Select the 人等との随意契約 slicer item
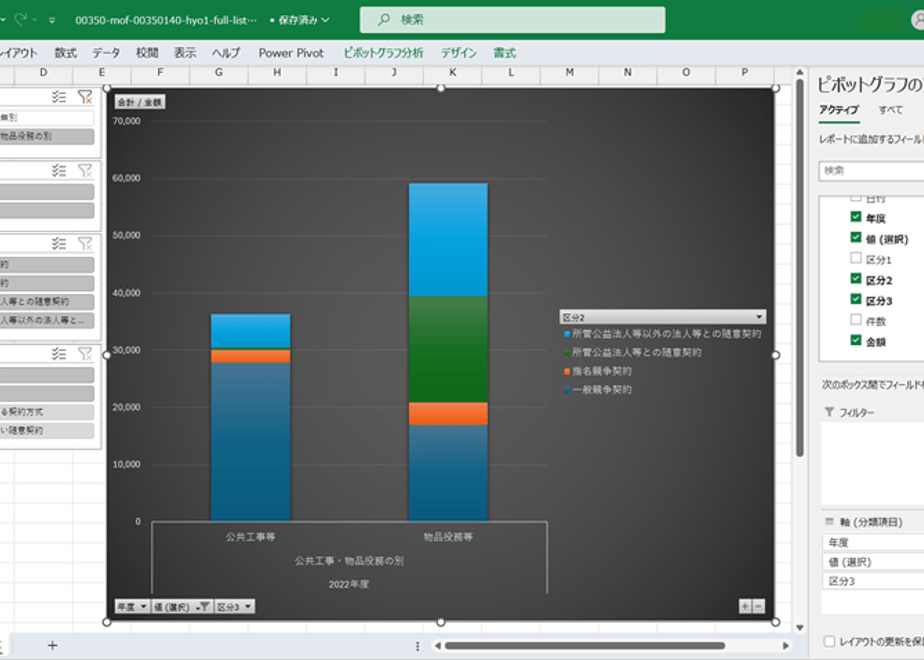Image resolution: width=924 pixels, height=660 pixels. (46, 302)
